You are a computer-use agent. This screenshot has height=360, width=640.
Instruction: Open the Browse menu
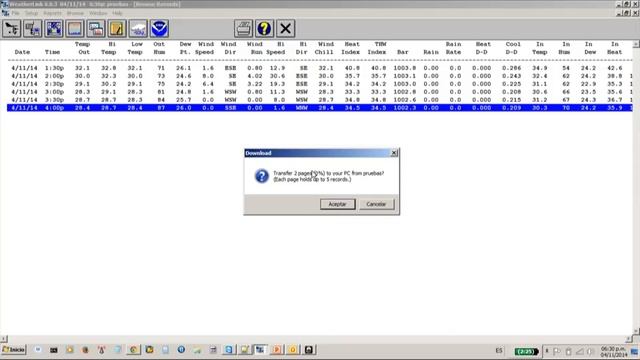(75, 13)
